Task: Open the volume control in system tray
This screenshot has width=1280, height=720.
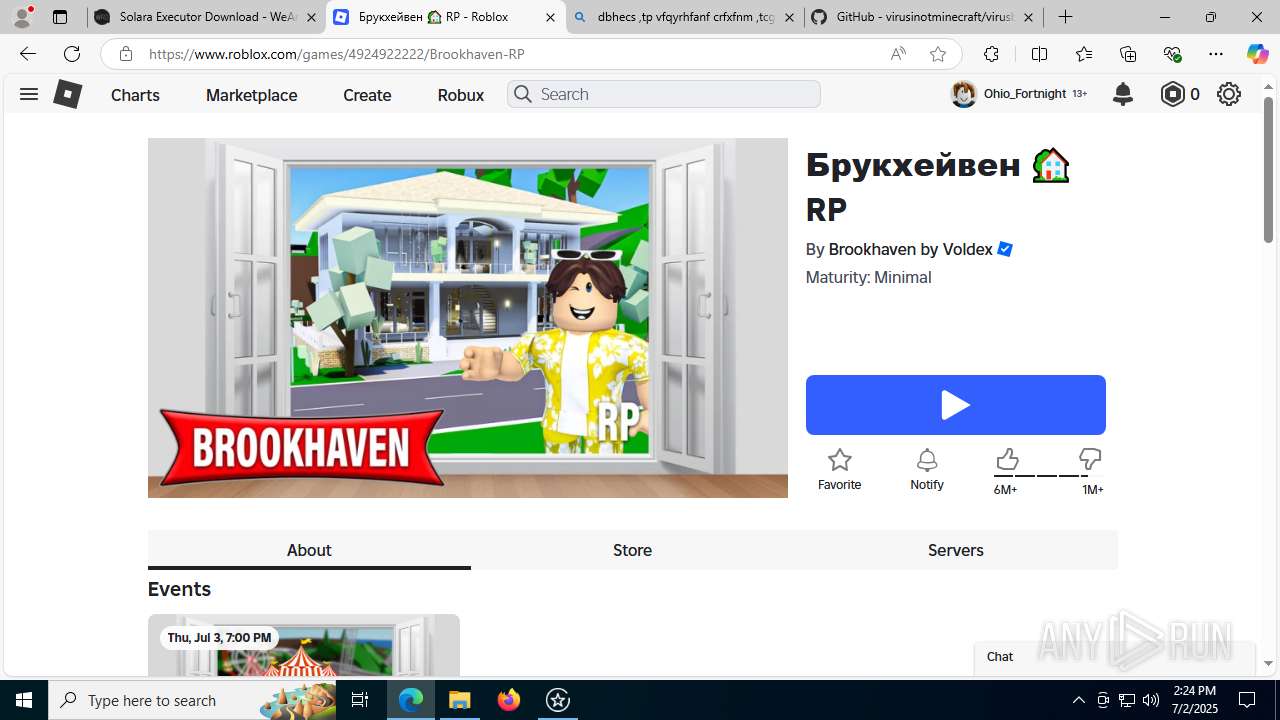Action: (x=1150, y=700)
